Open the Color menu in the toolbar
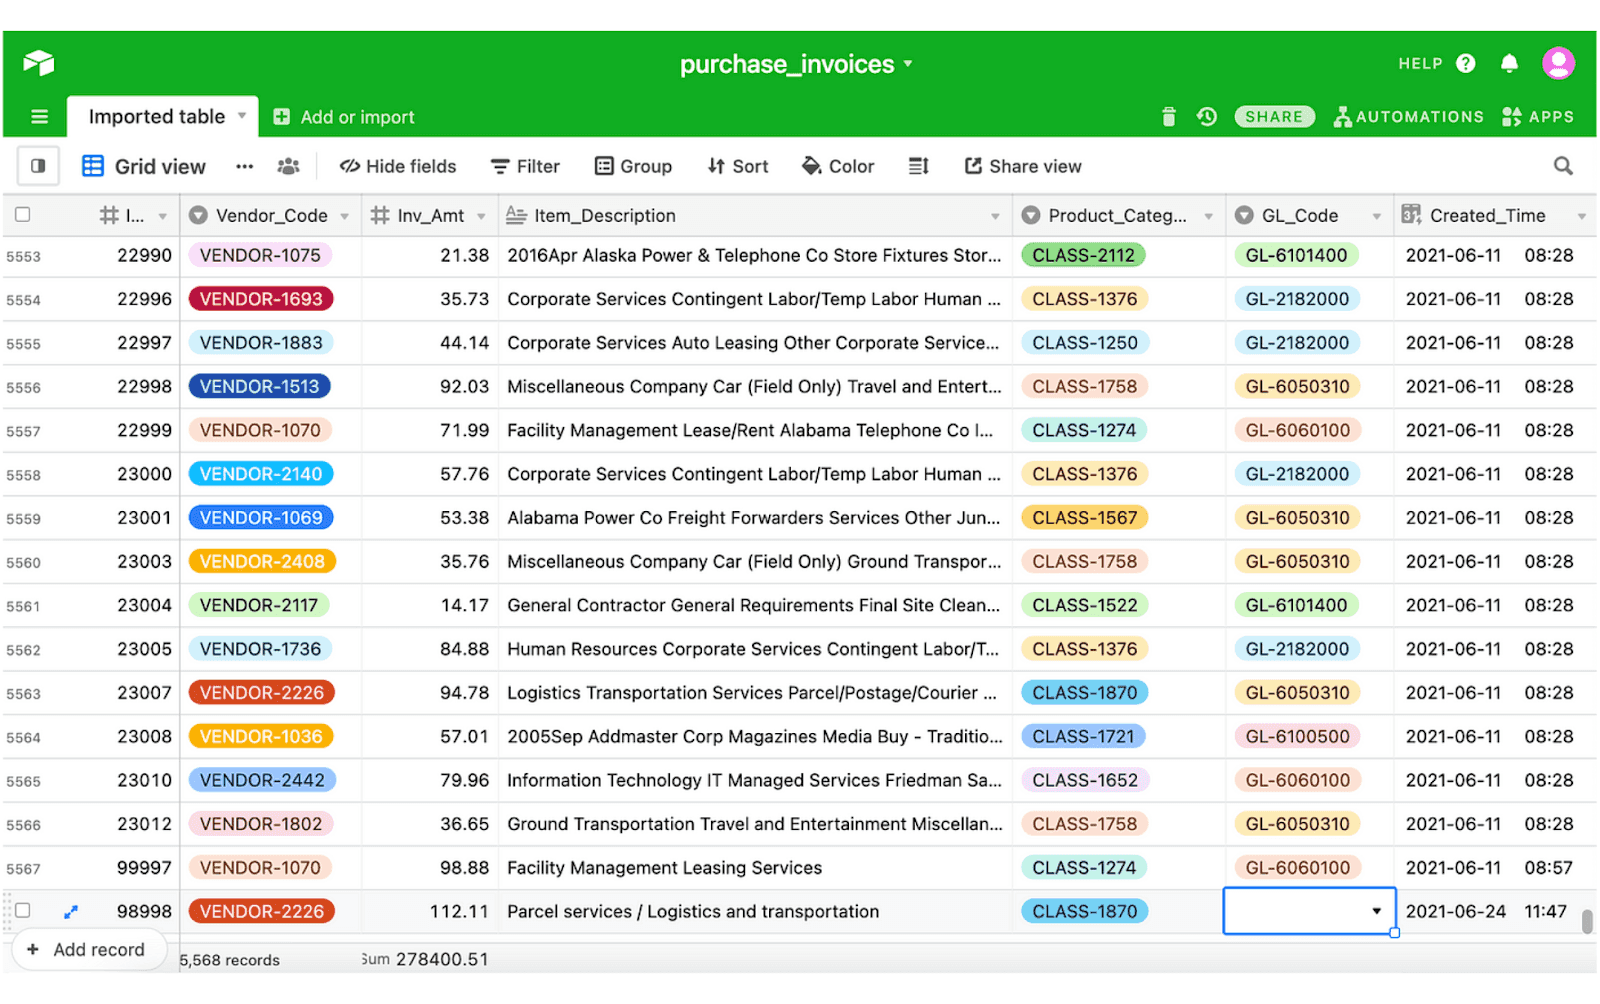This screenshot has height=1004, width=1600. 837,166
